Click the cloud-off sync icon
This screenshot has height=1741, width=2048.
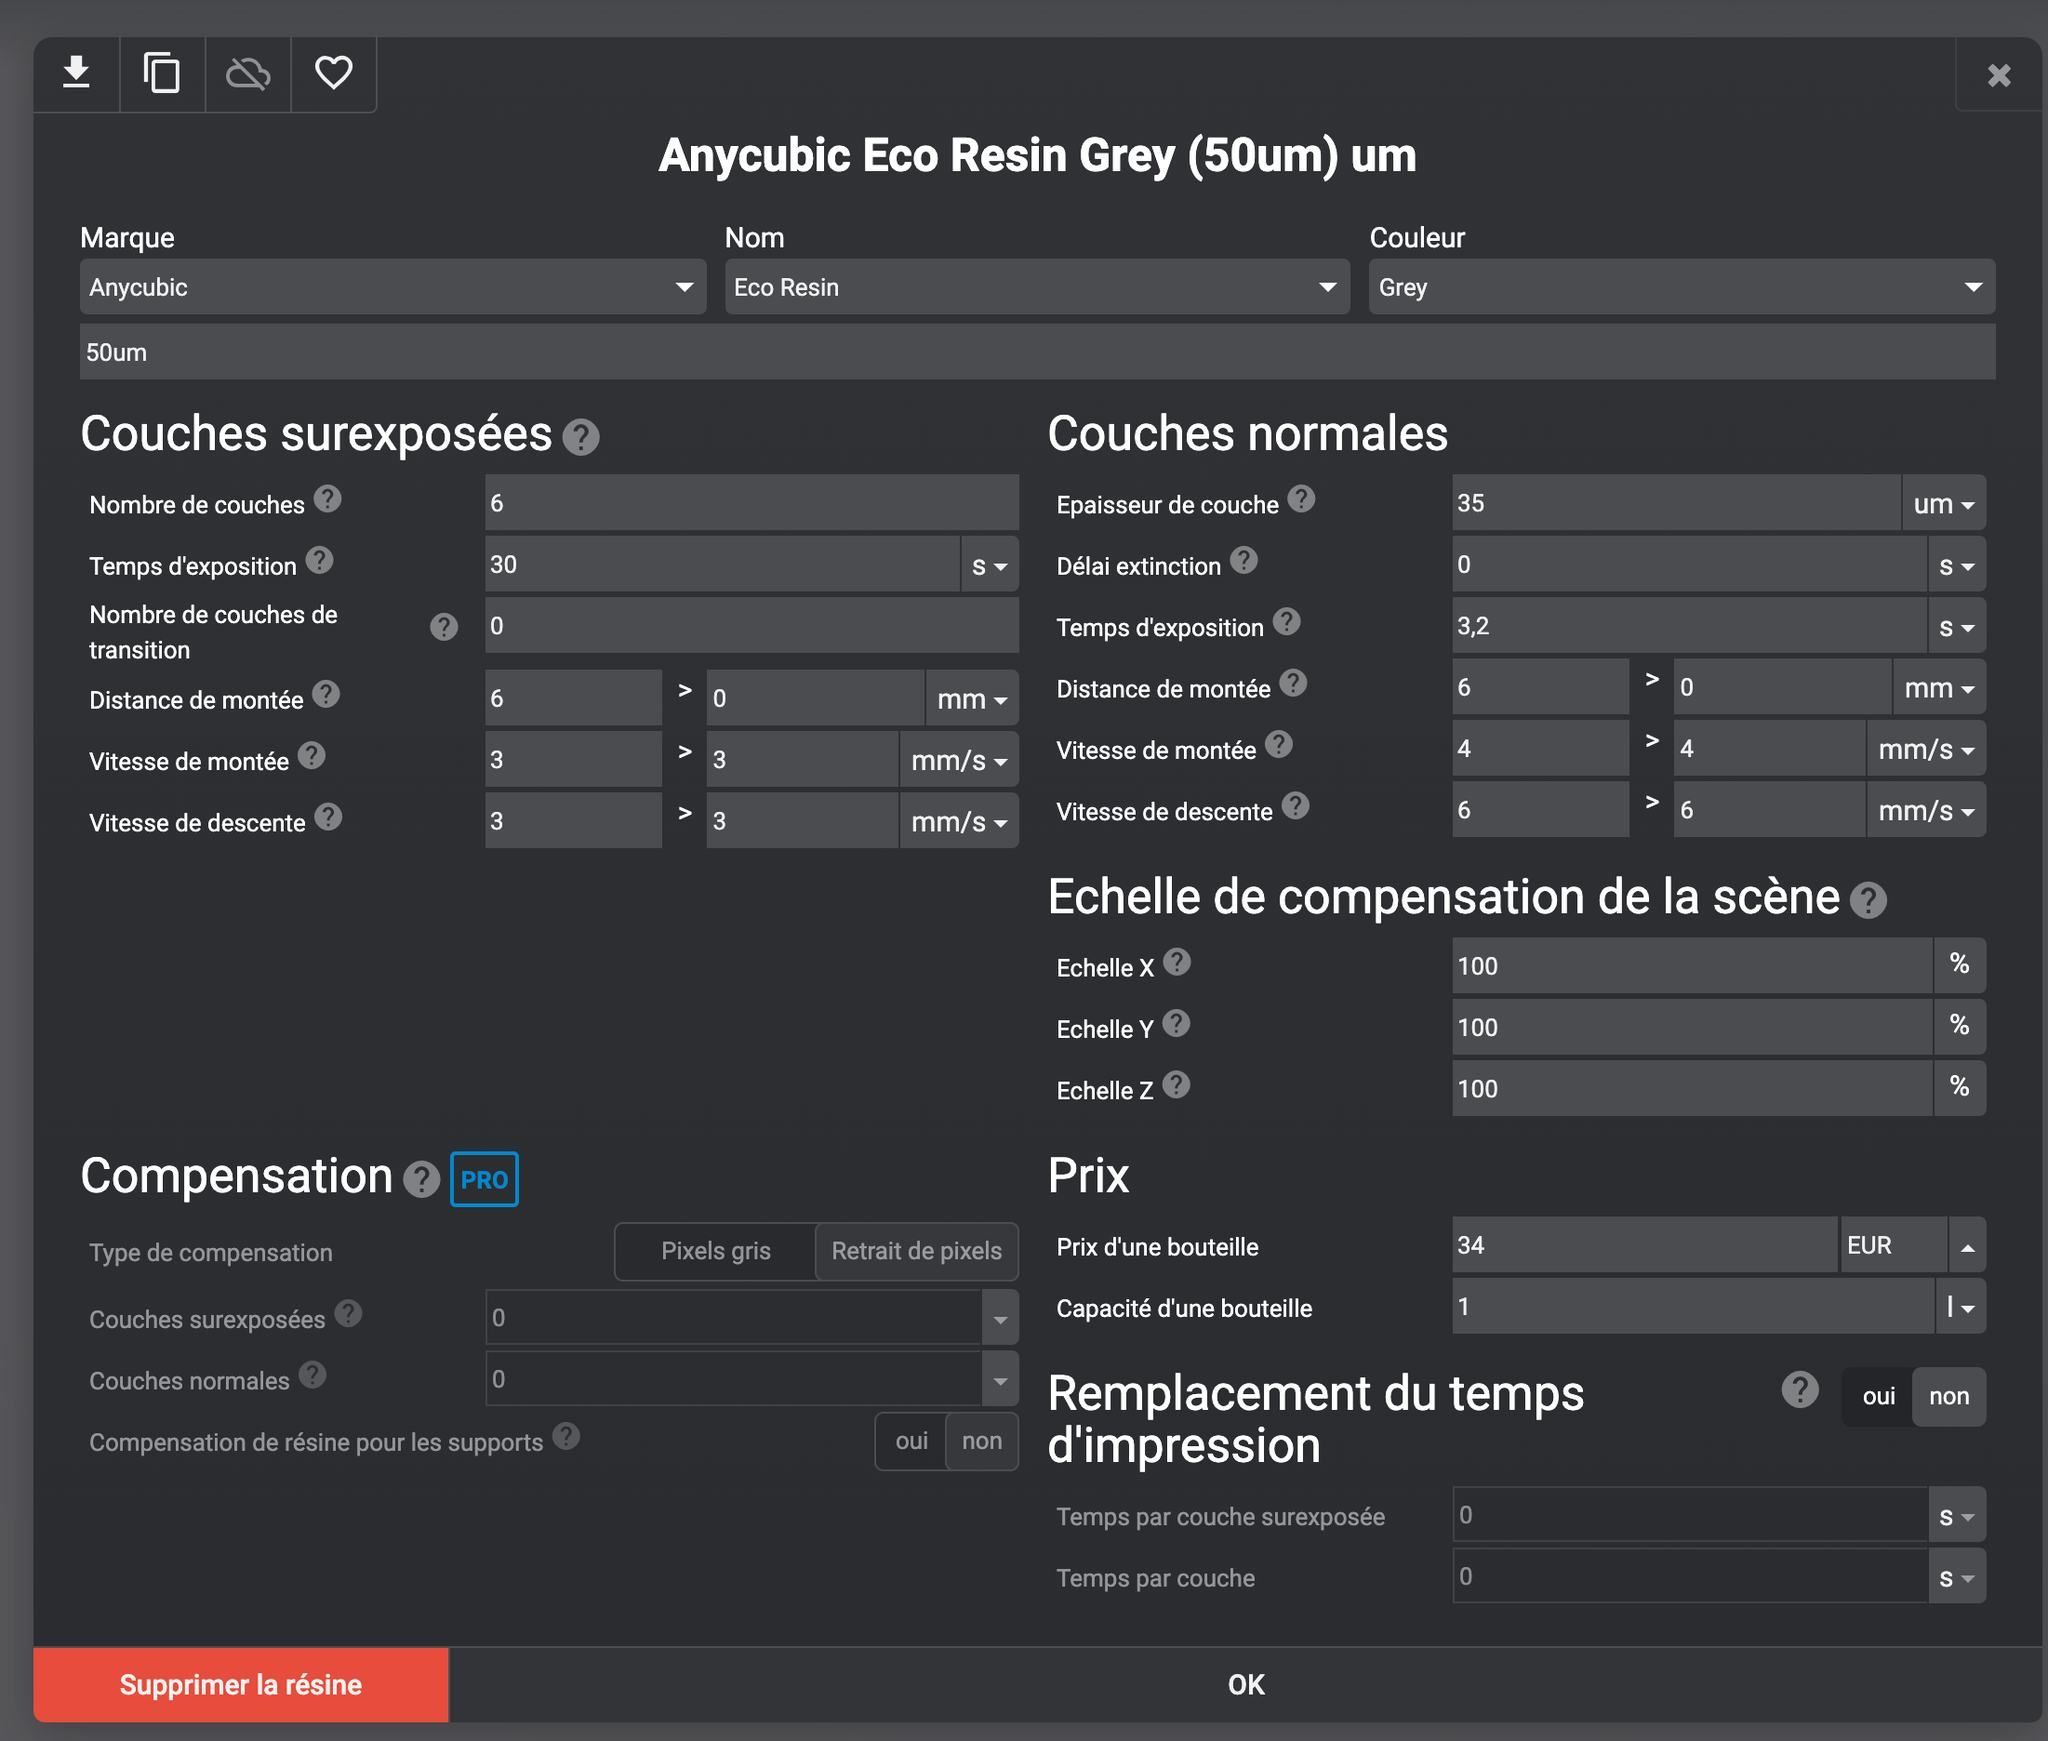[x=248, y=73]
